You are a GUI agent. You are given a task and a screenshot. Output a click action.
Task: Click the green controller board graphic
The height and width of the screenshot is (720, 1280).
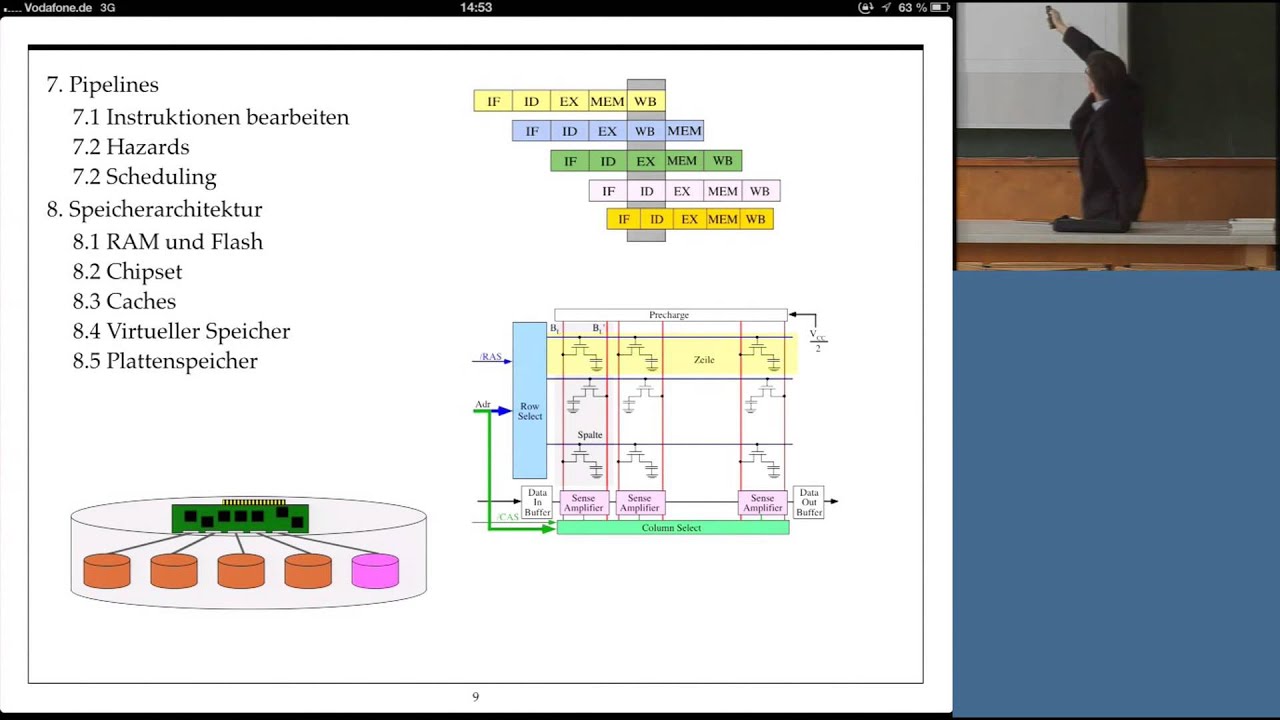(x=240, y=517)
